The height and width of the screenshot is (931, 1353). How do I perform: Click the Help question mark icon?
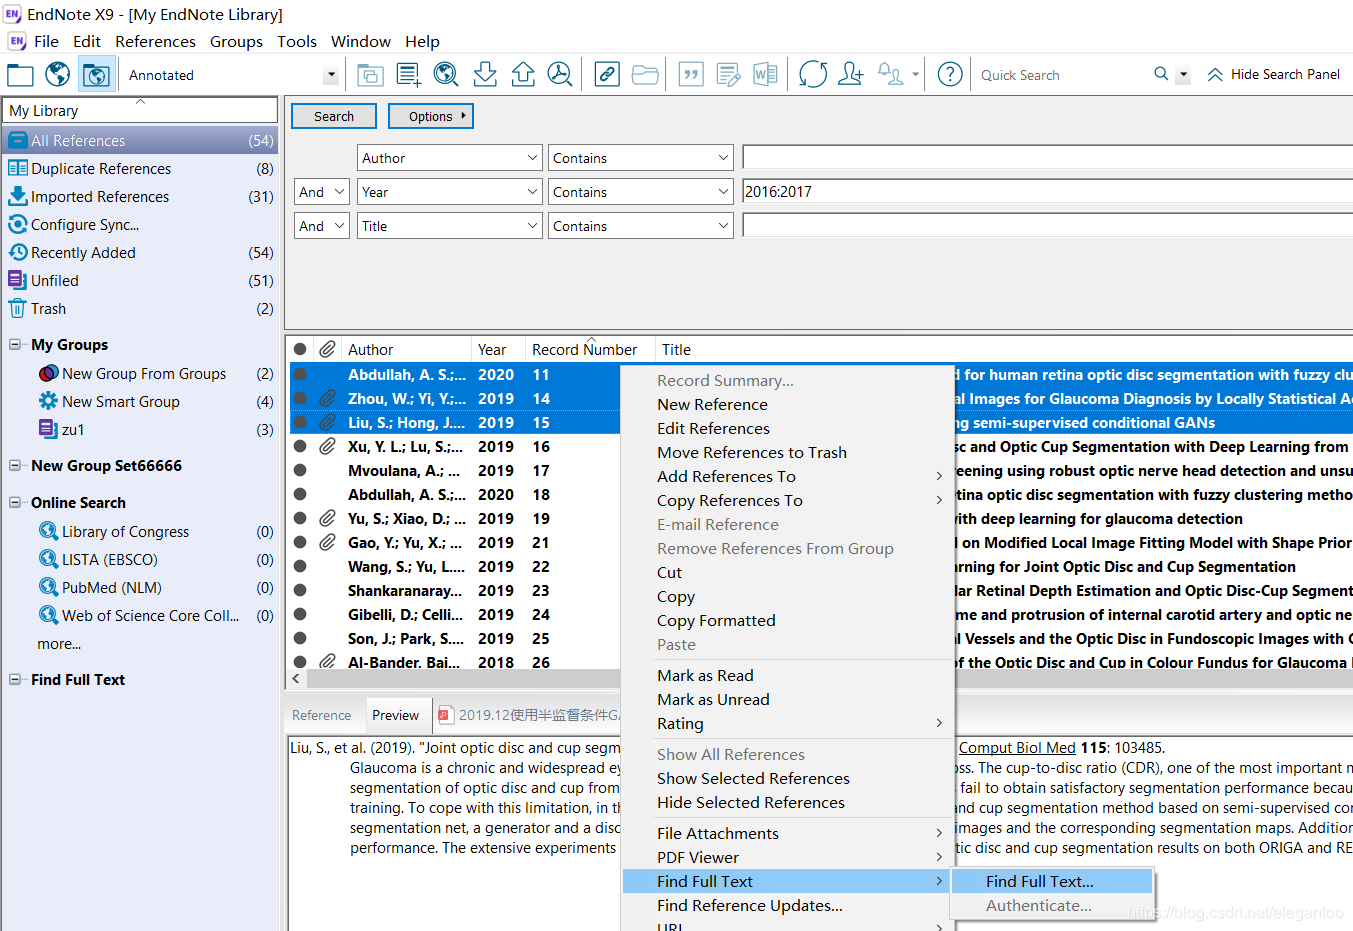[x=951, y=74]
